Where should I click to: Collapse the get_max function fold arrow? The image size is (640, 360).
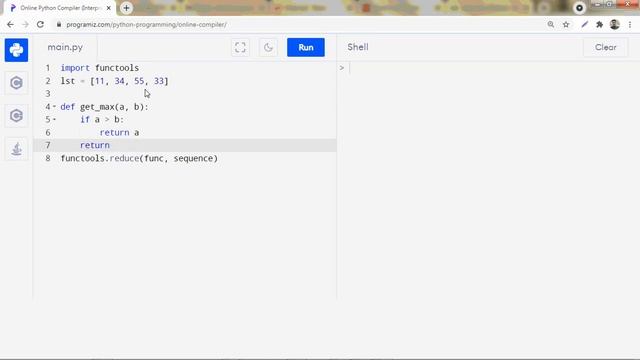[x=54, y=107]
